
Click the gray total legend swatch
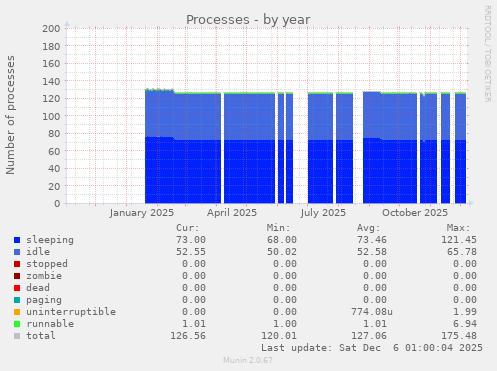[x=17, y=336]
